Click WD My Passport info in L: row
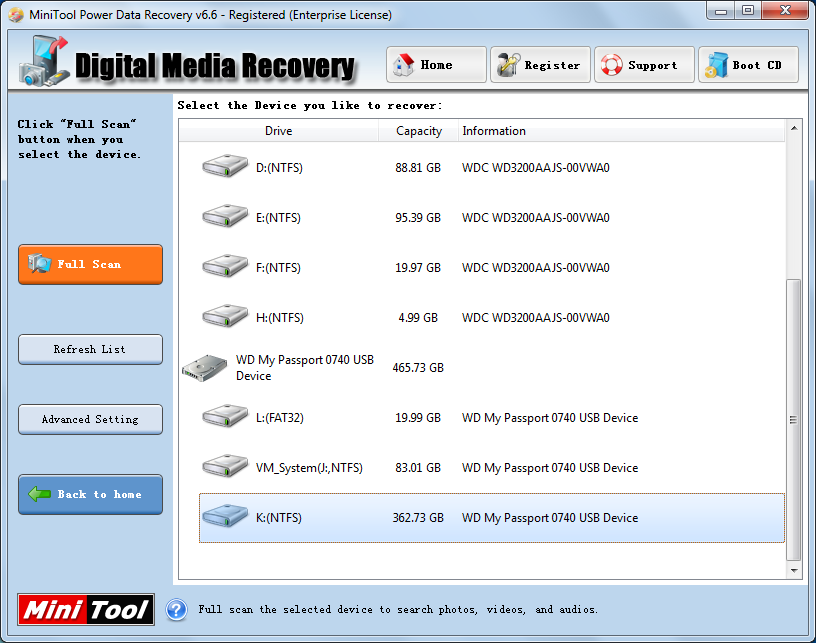This screenshot has width=816, height=643. [550, 418]
